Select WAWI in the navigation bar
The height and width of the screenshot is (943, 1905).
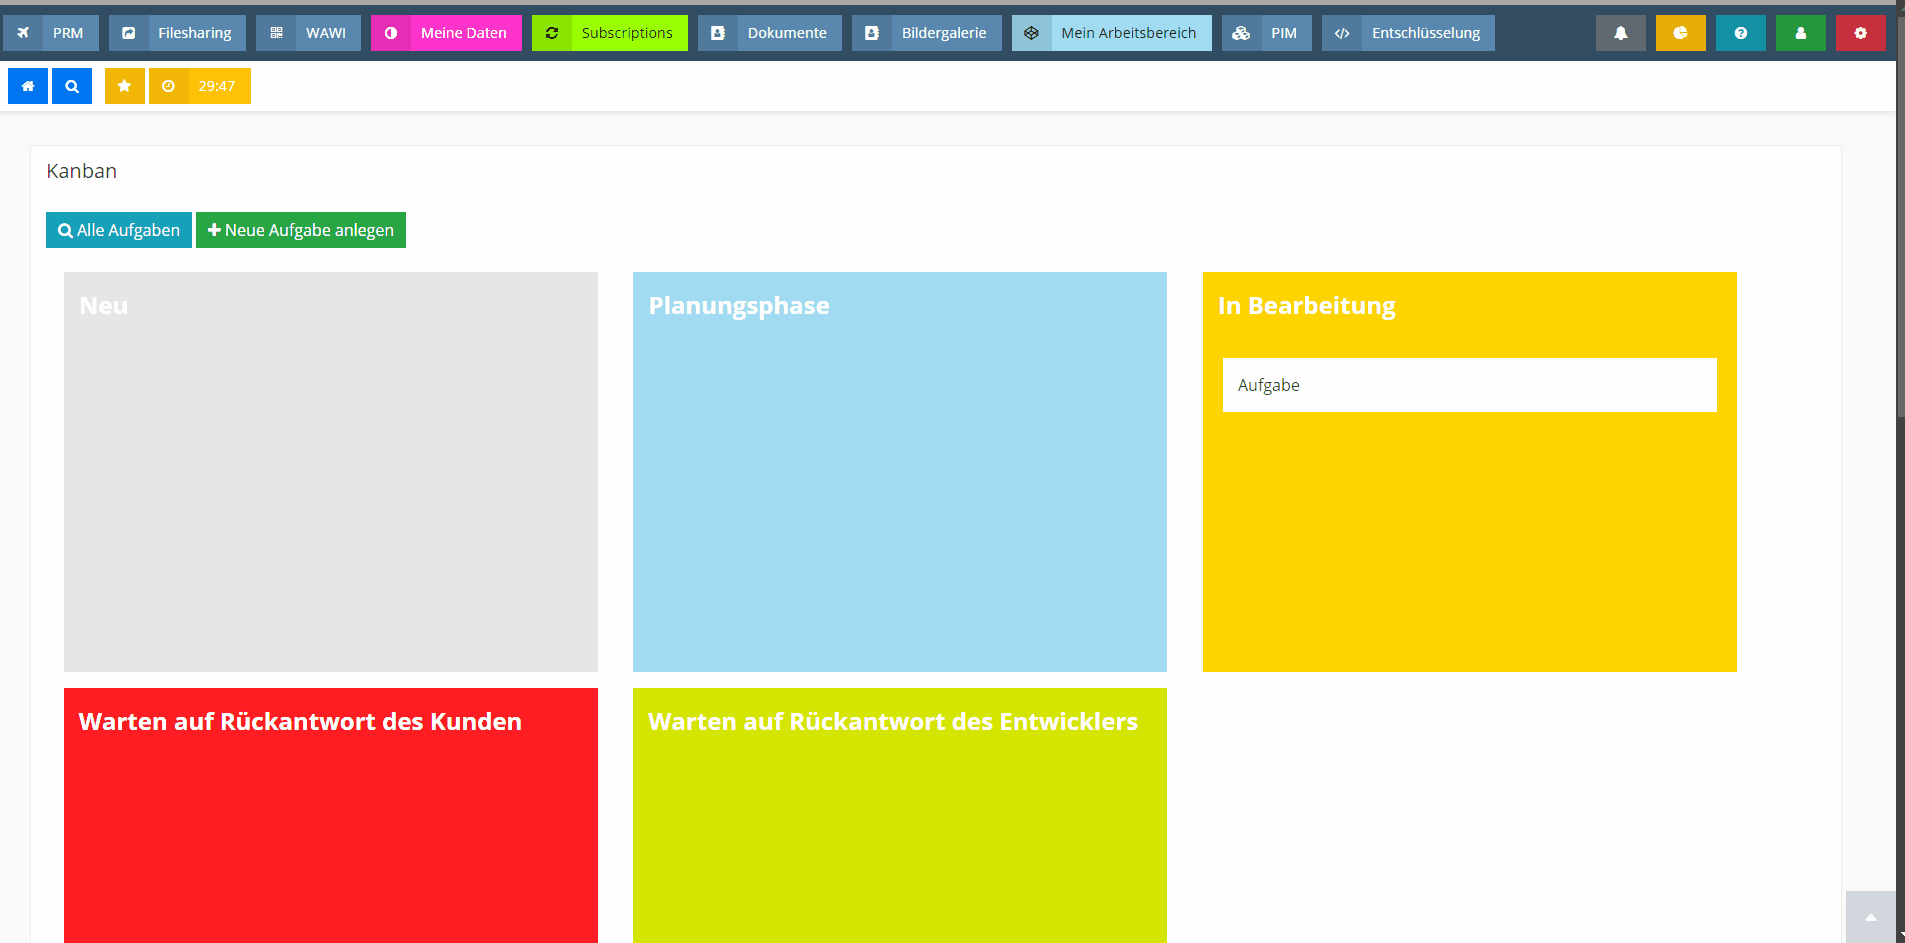click(x=308, y=33)
